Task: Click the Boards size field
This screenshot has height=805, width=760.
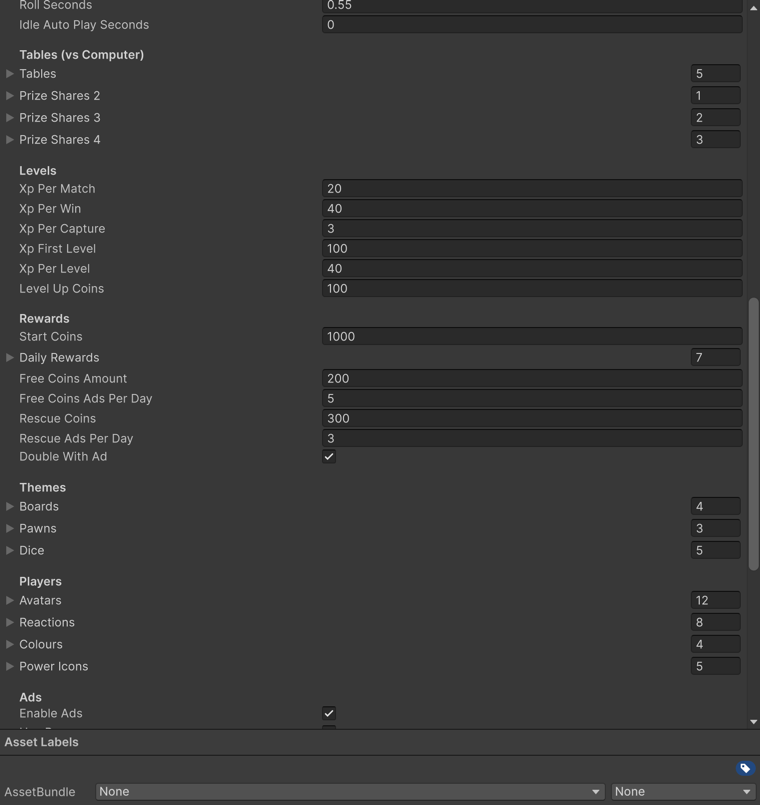Action: click(715, 506)
